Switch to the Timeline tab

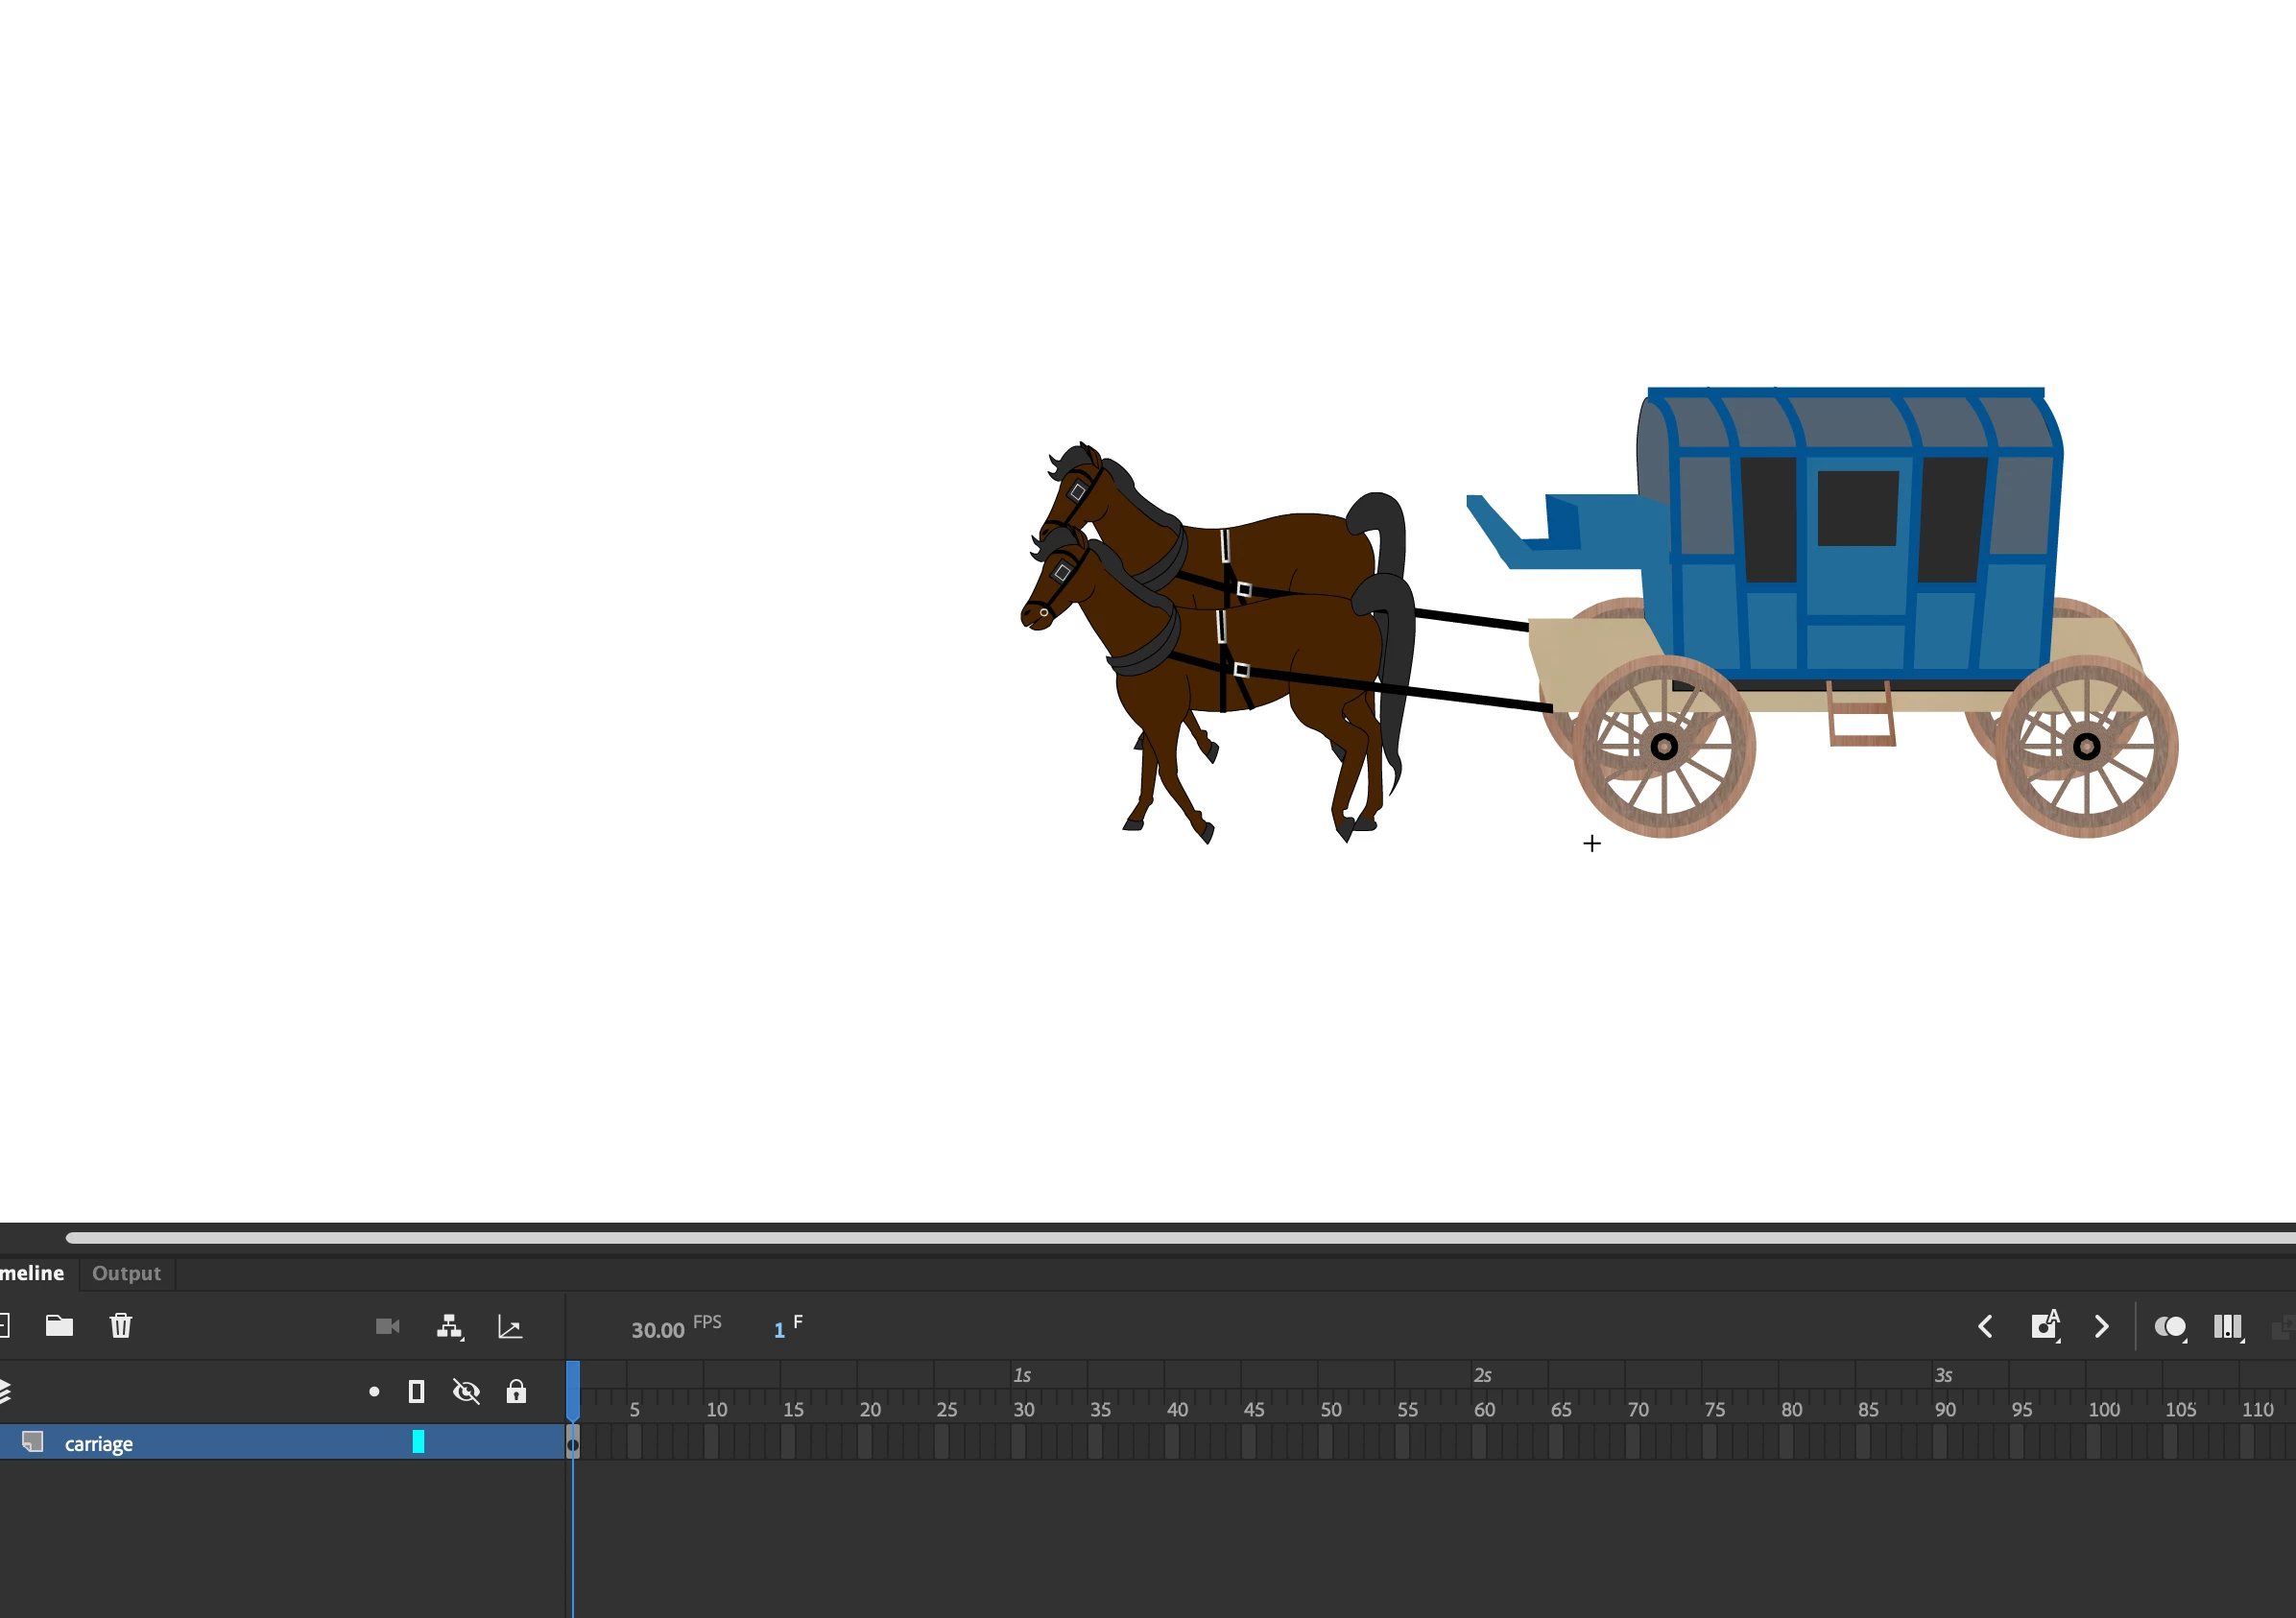pos(32,1273)
